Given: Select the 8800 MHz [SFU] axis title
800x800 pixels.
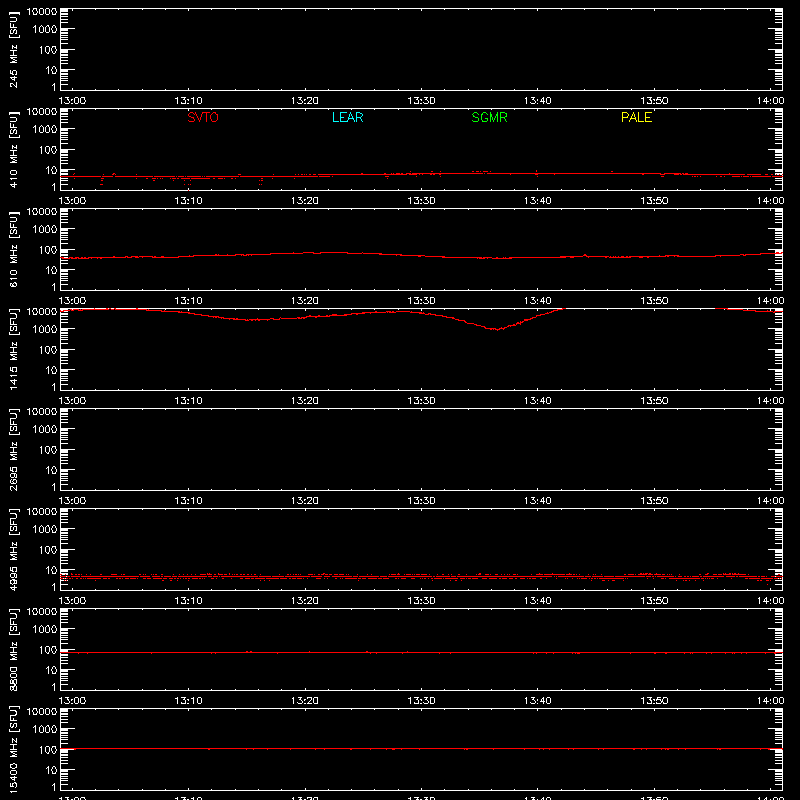Looking at the screenshot, I should (x=13, y=649).
